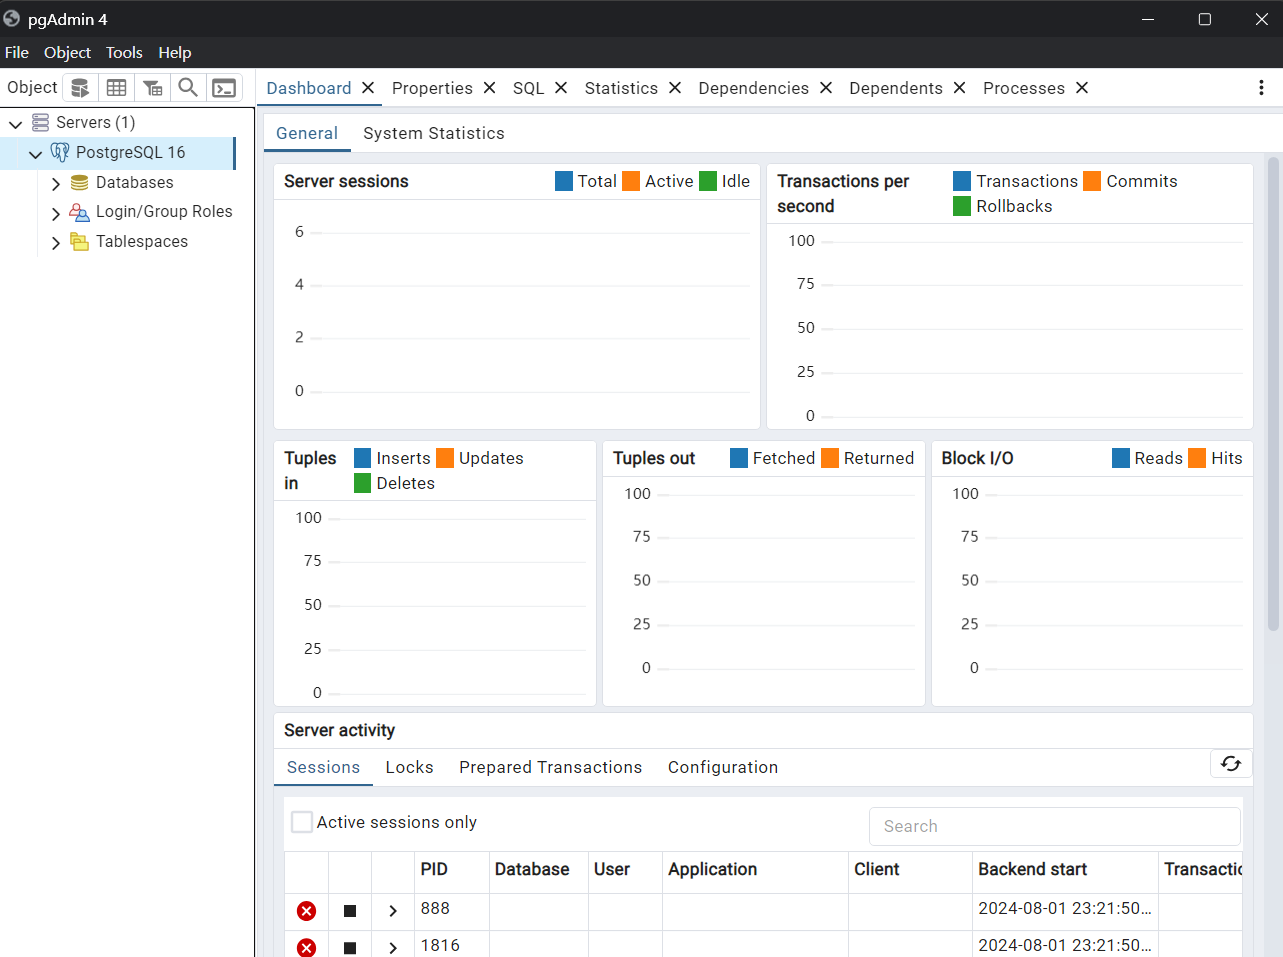Switch to the Properties tab
The height and width of the screenshot is (957, 1283).
[432, 88]
